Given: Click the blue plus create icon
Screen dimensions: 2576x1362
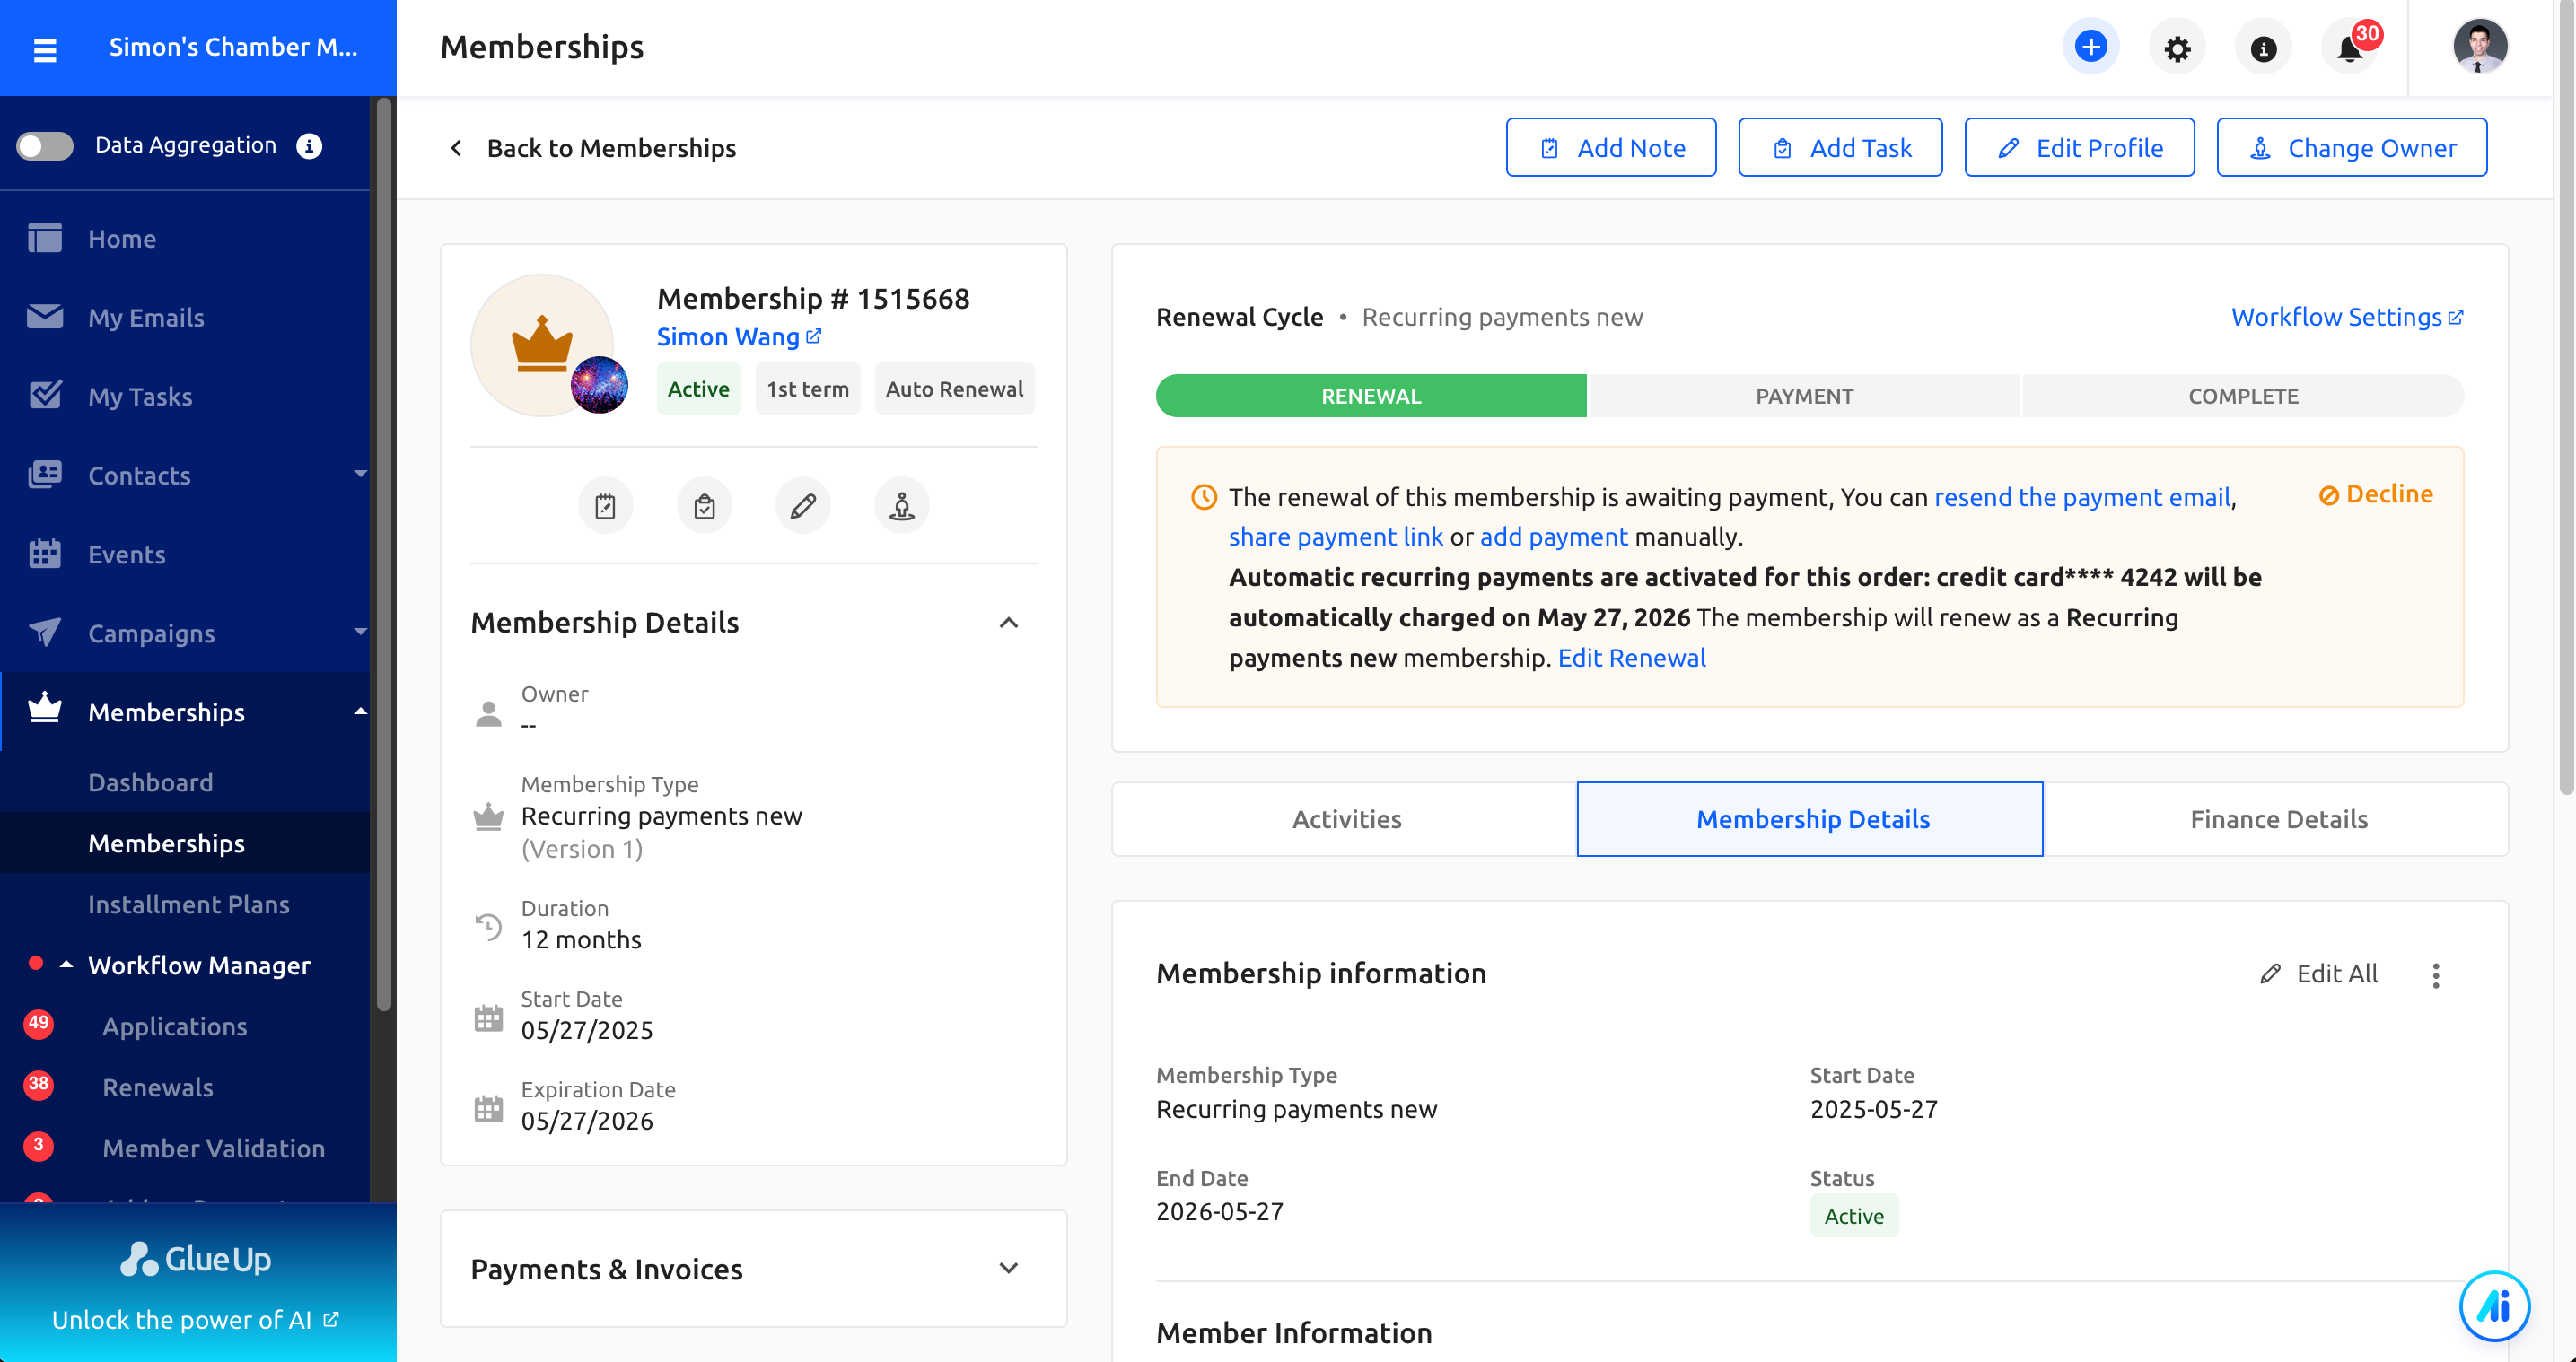Looking at the screenshot, I should [2090, 47].
